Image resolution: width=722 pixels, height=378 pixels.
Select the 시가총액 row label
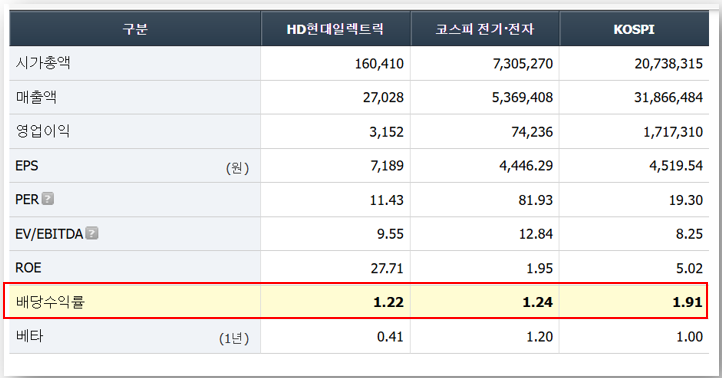click(x=43, y=63)
